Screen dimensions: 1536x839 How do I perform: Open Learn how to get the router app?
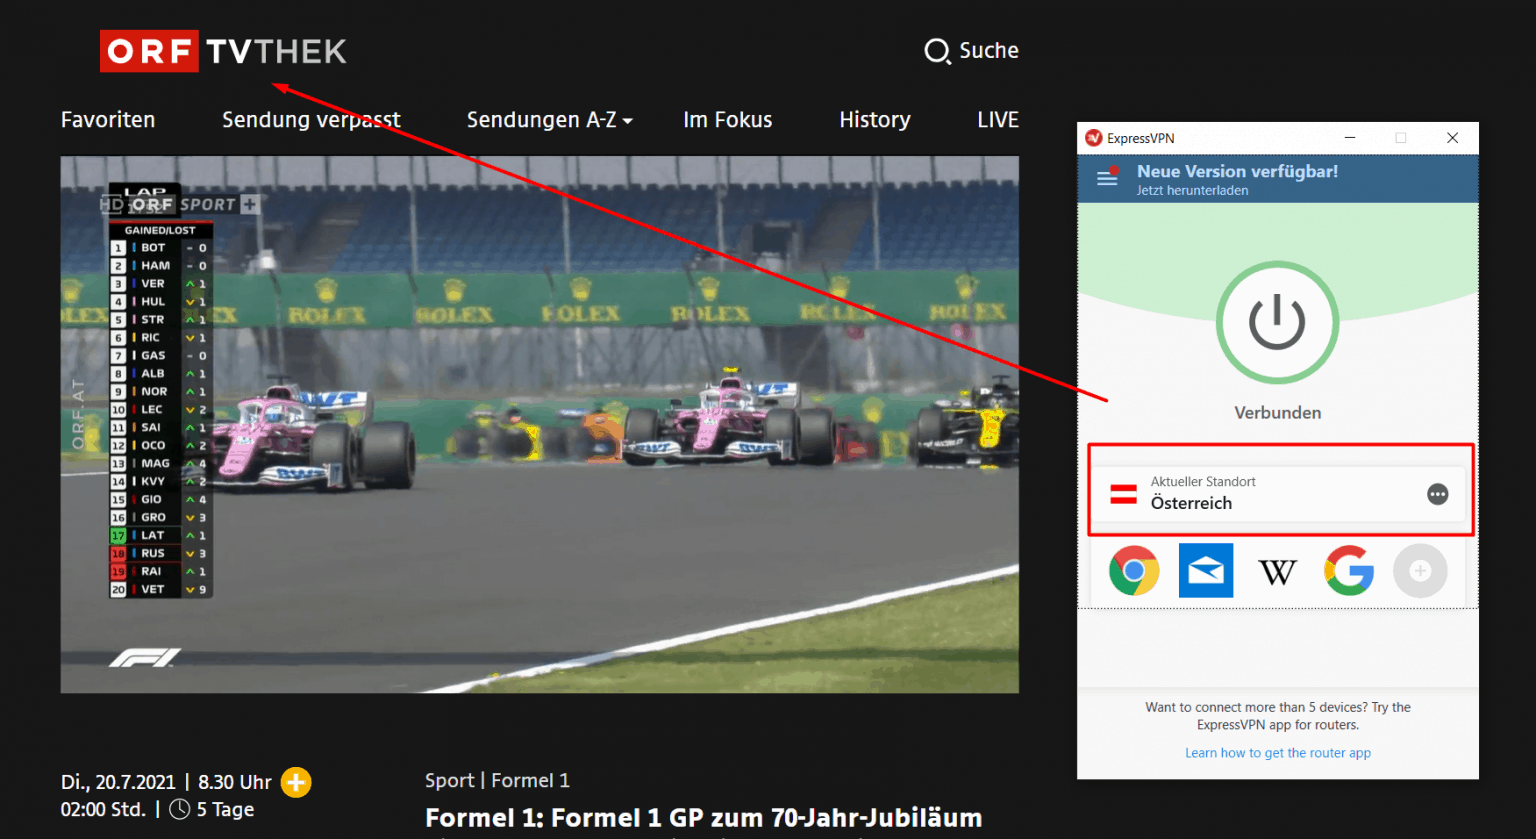1278,753
